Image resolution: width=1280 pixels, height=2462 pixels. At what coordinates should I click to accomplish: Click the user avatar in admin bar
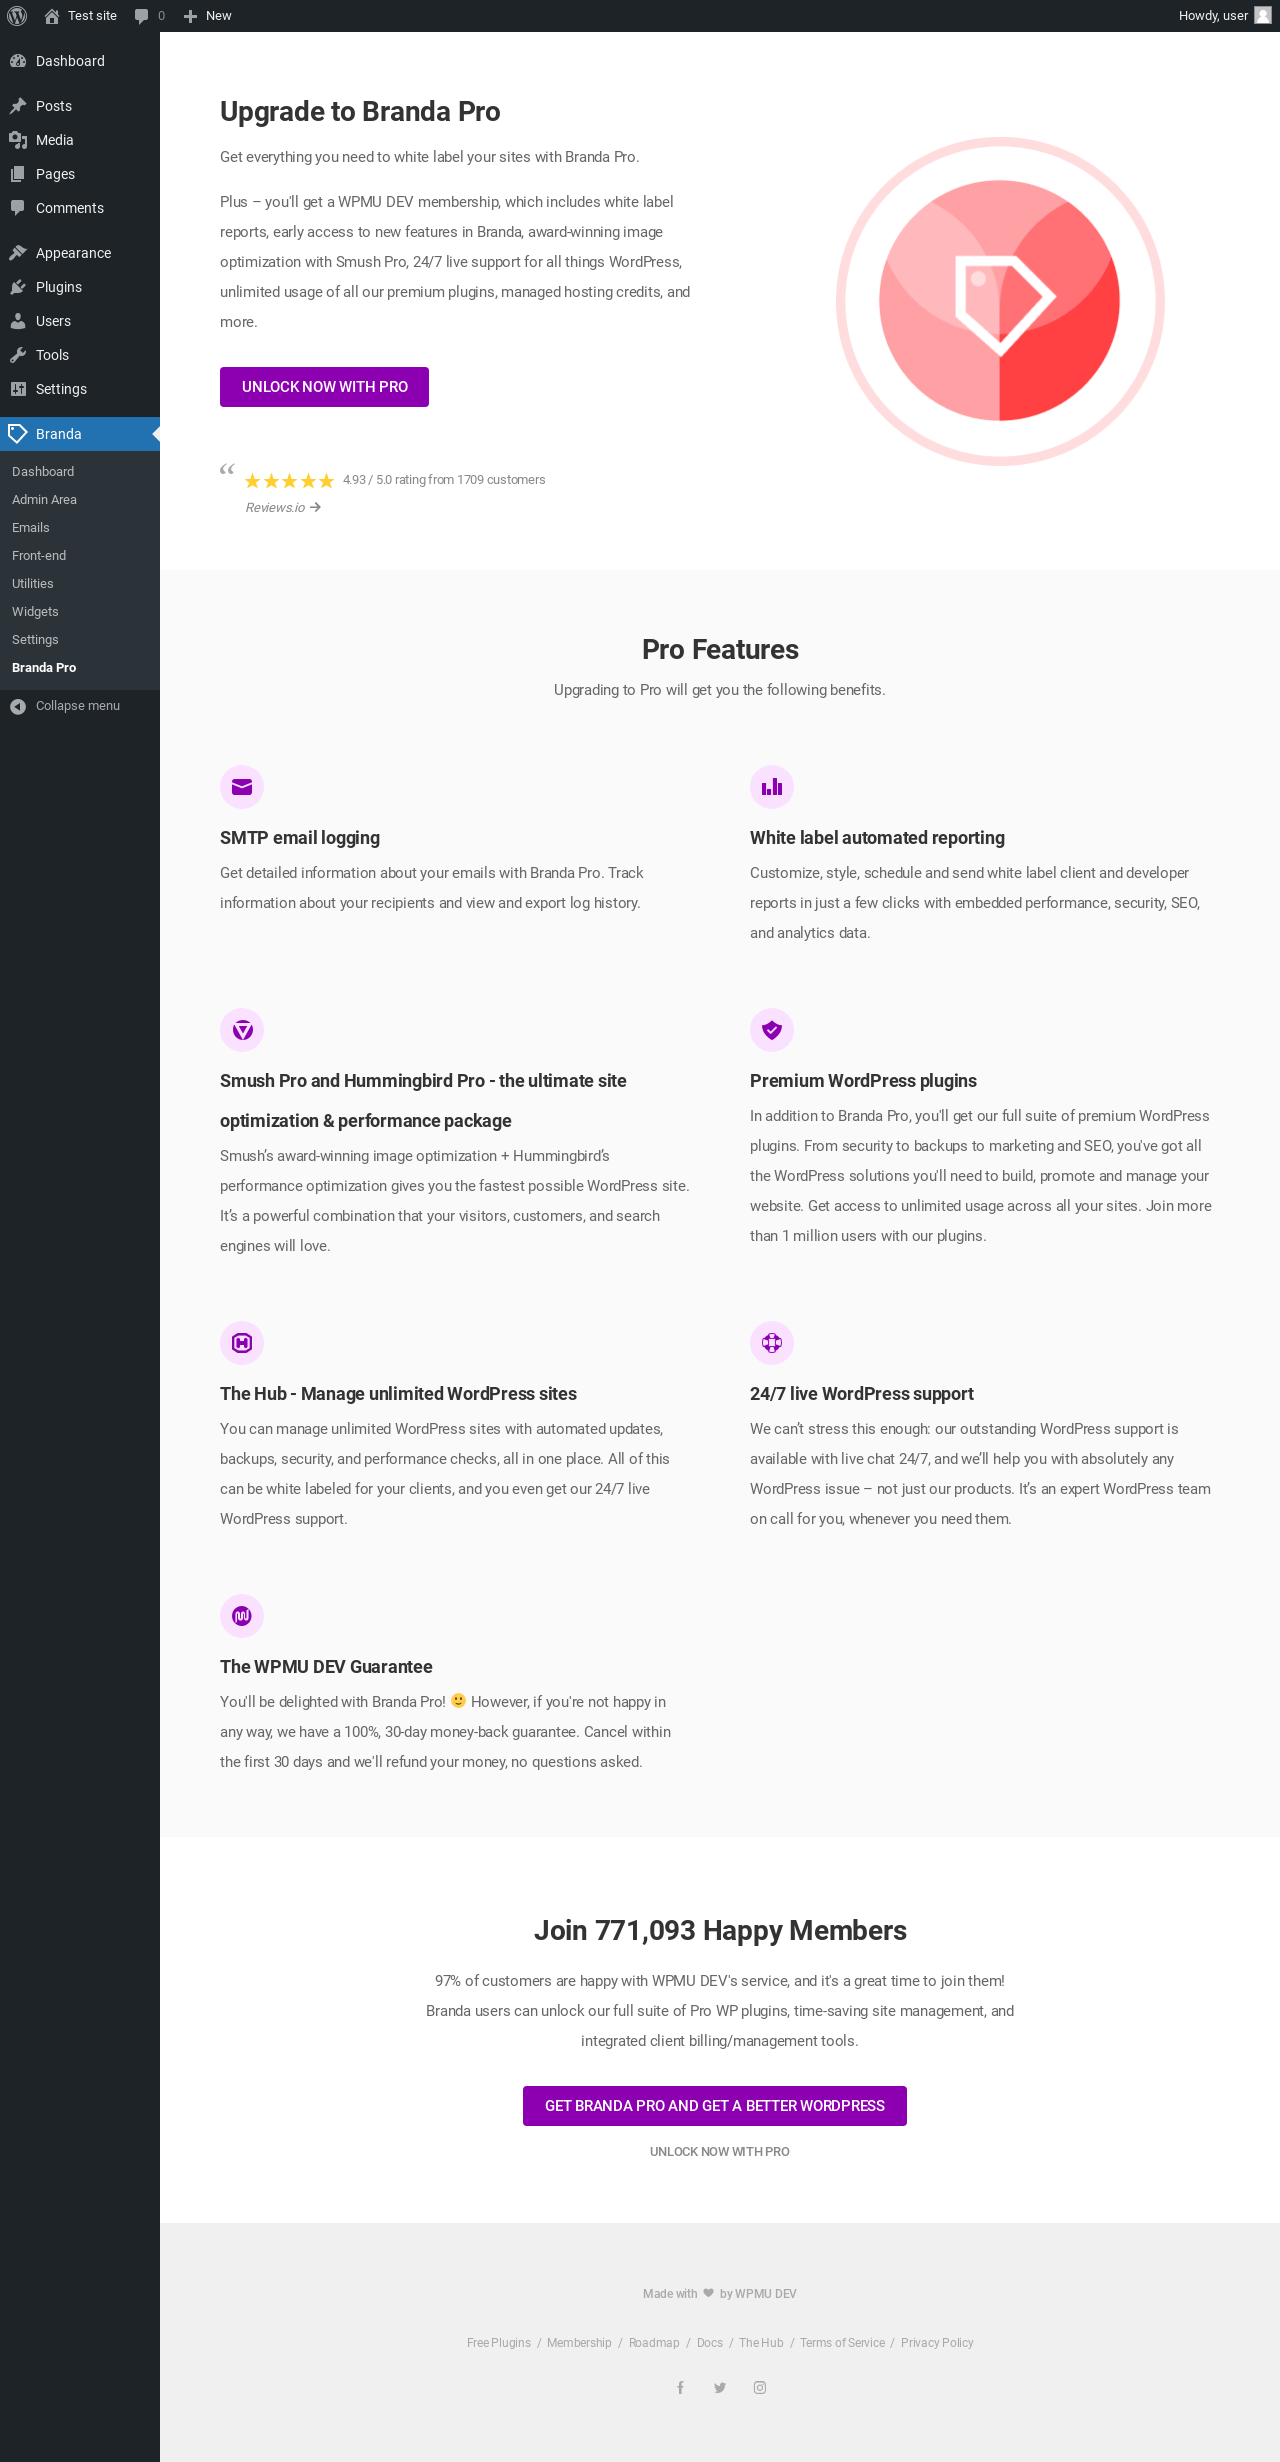click(1263, 15)
